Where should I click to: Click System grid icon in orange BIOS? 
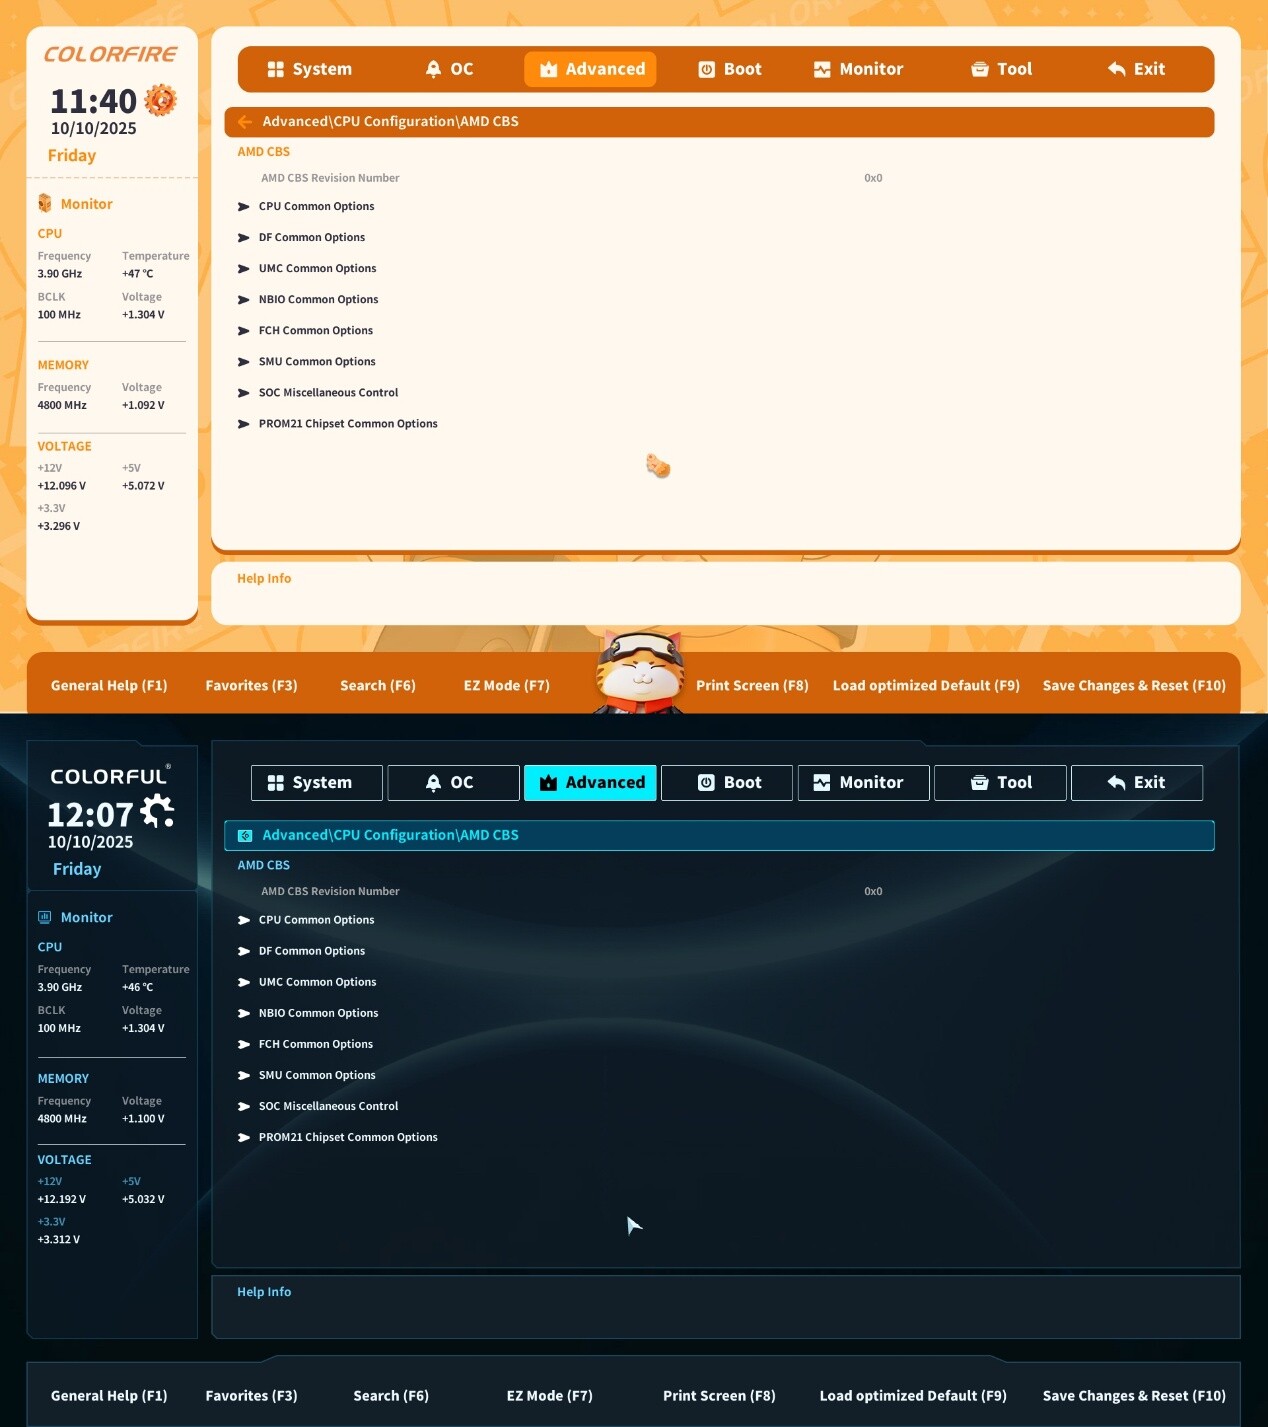[x=276, y=69]
